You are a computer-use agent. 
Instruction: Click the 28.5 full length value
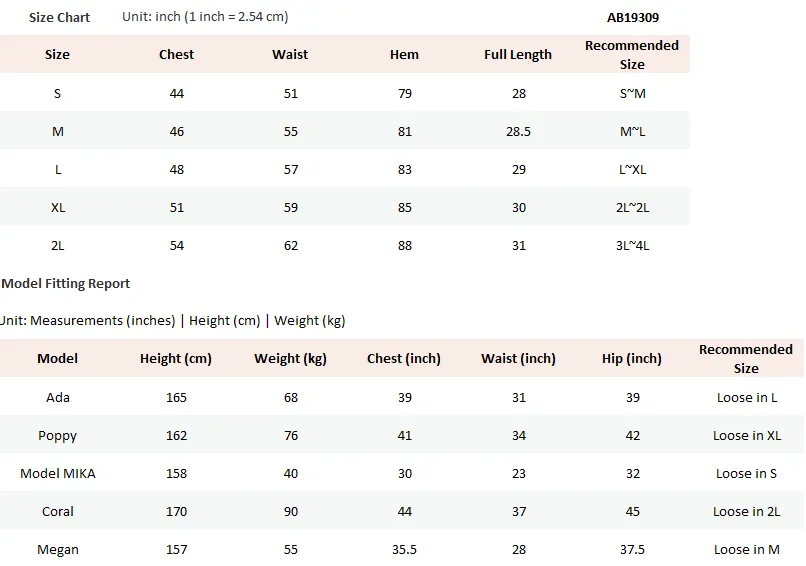coord(518,132)
